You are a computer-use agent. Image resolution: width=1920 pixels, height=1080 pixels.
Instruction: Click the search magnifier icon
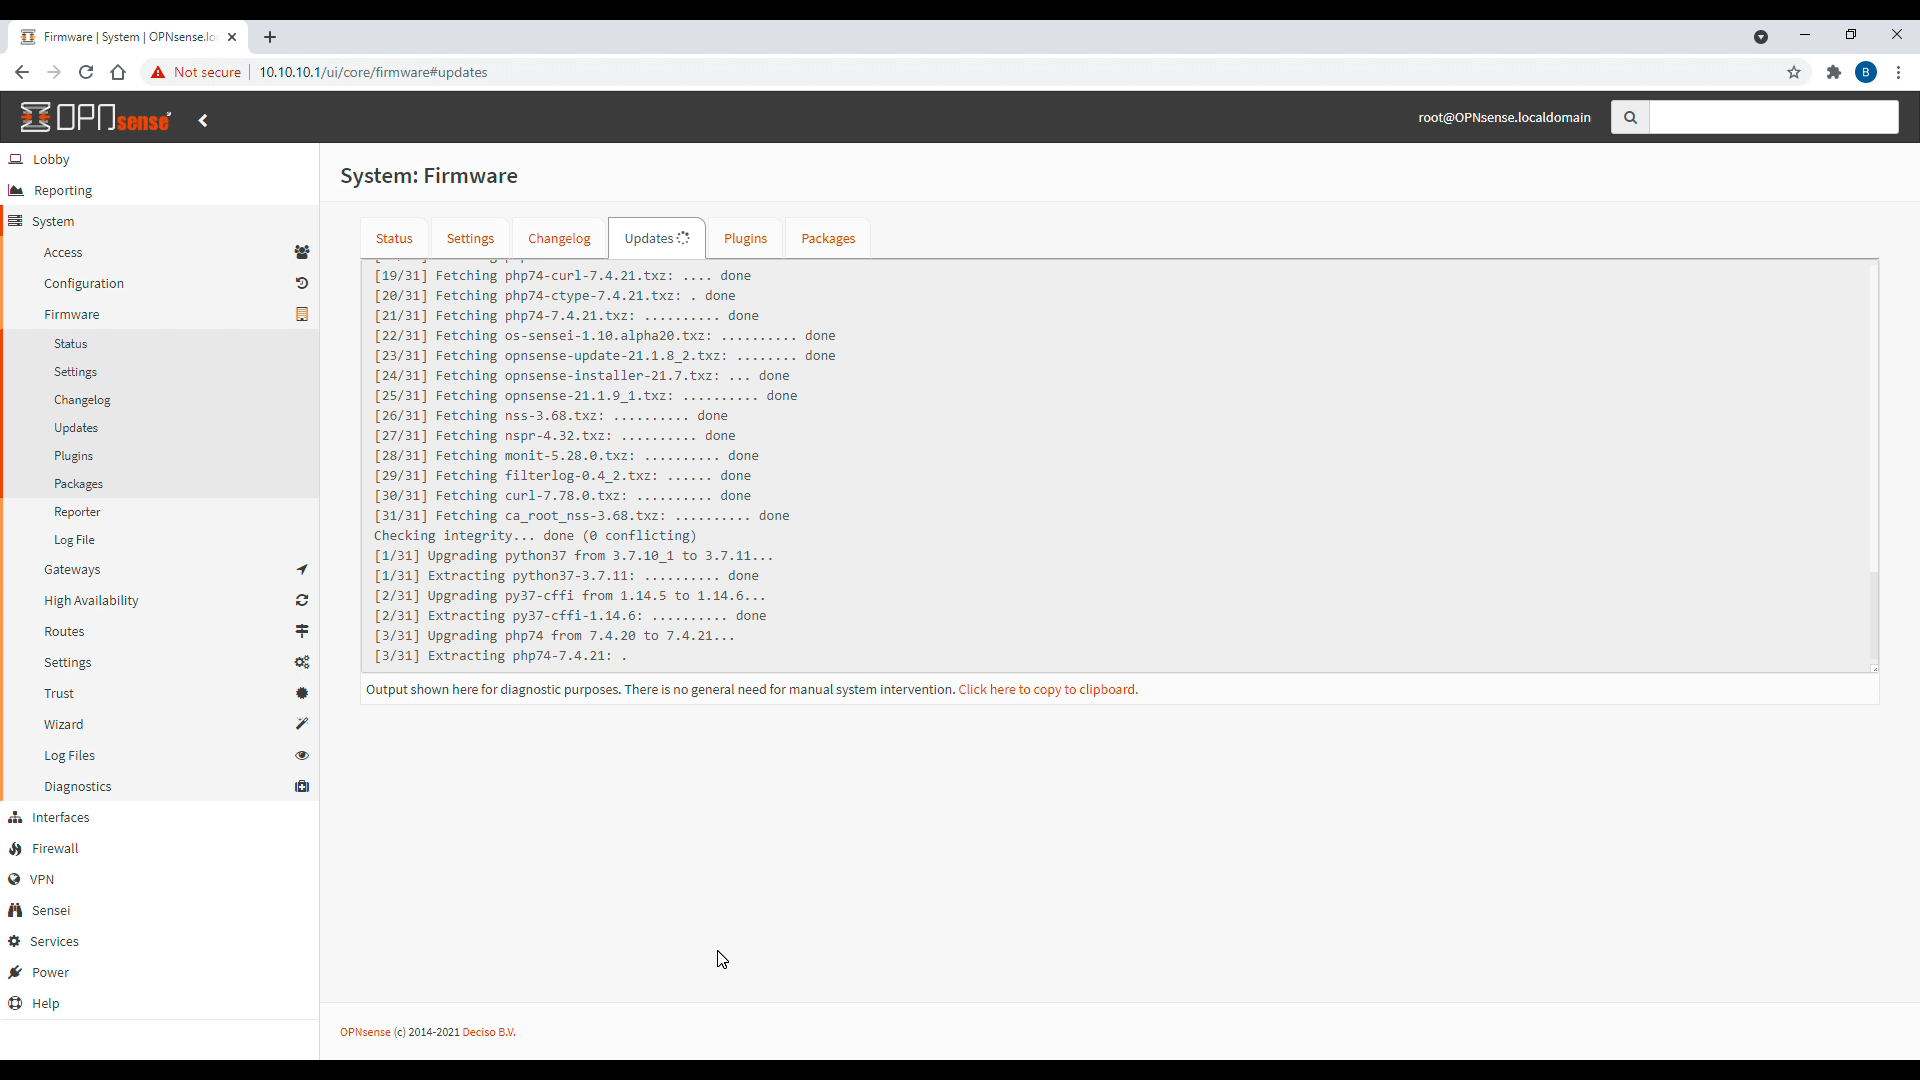point(1630,118)
